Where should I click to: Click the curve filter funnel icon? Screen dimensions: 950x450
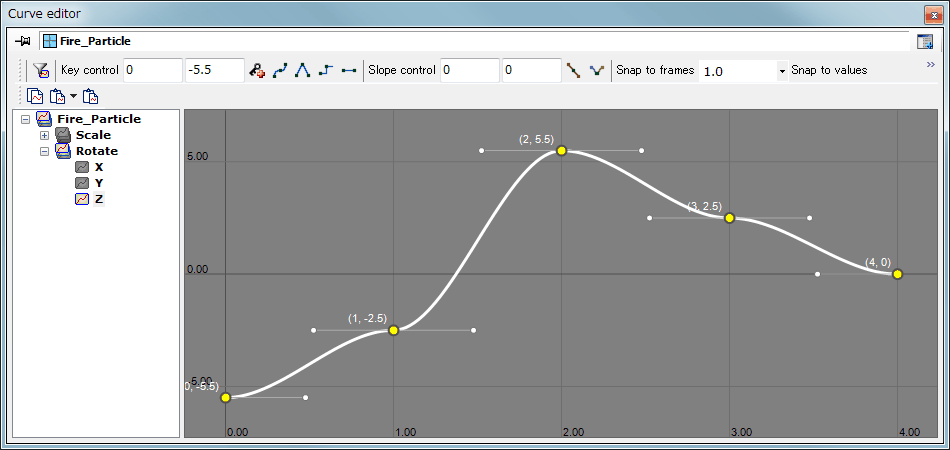(40, 71)
